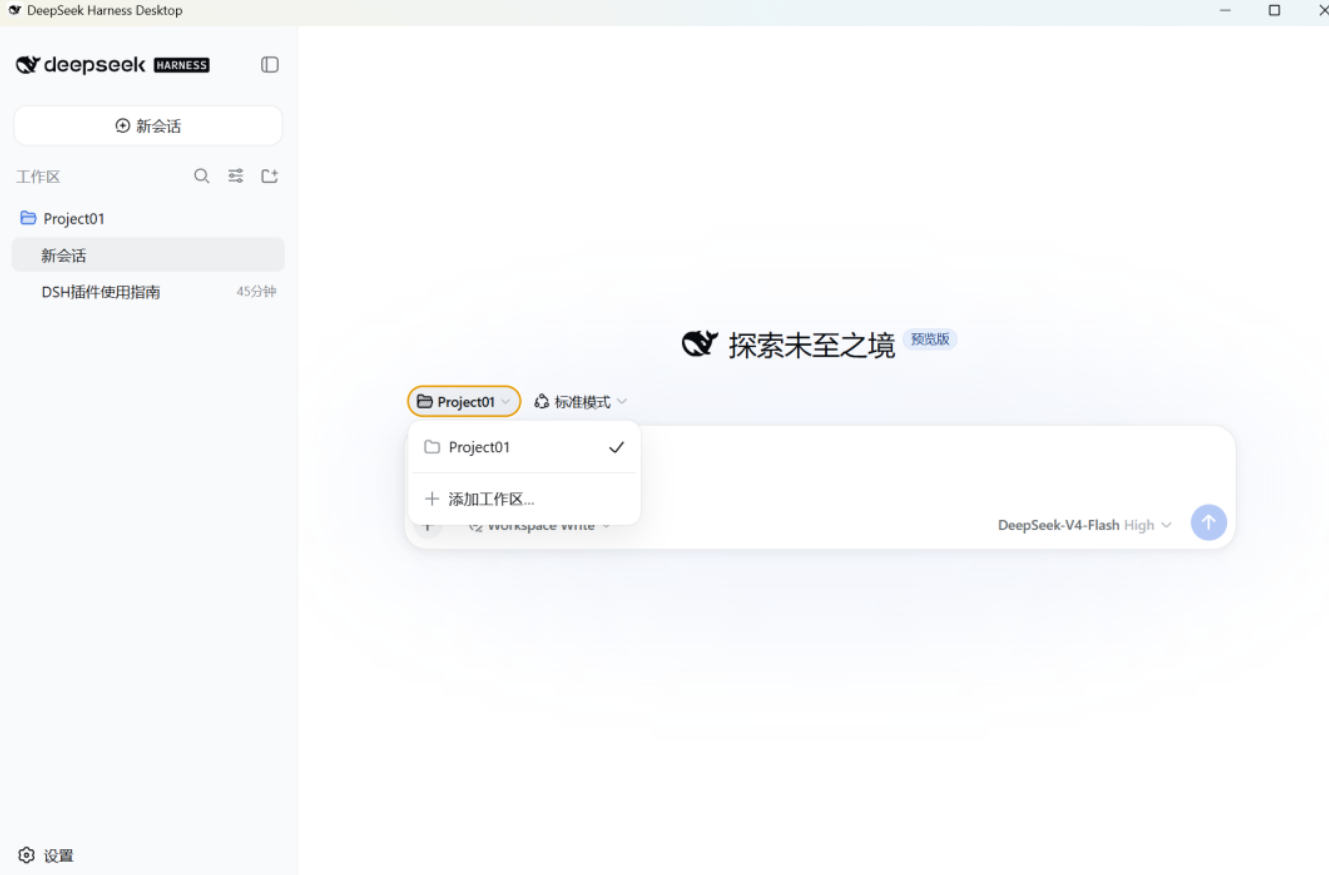Search workspaces using the magnifier icon
Viewport: 1329px width, 875px height.
coord(202,176)
